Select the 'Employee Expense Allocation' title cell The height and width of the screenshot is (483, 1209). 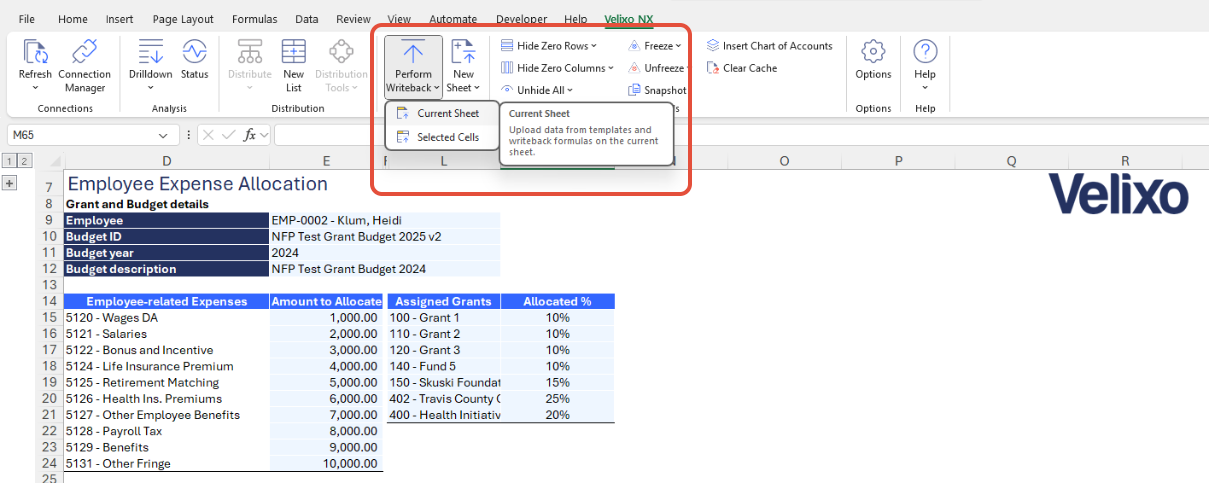coord(197,184)
